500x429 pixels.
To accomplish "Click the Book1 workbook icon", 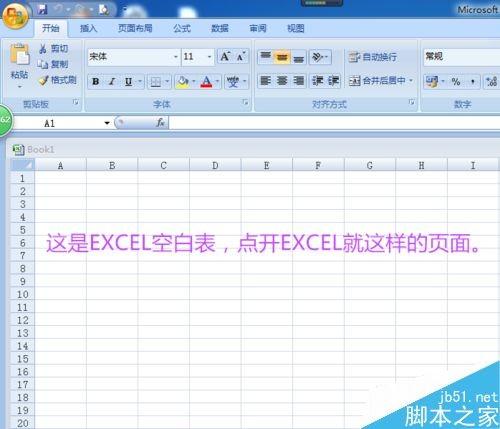I will [19, 150].
